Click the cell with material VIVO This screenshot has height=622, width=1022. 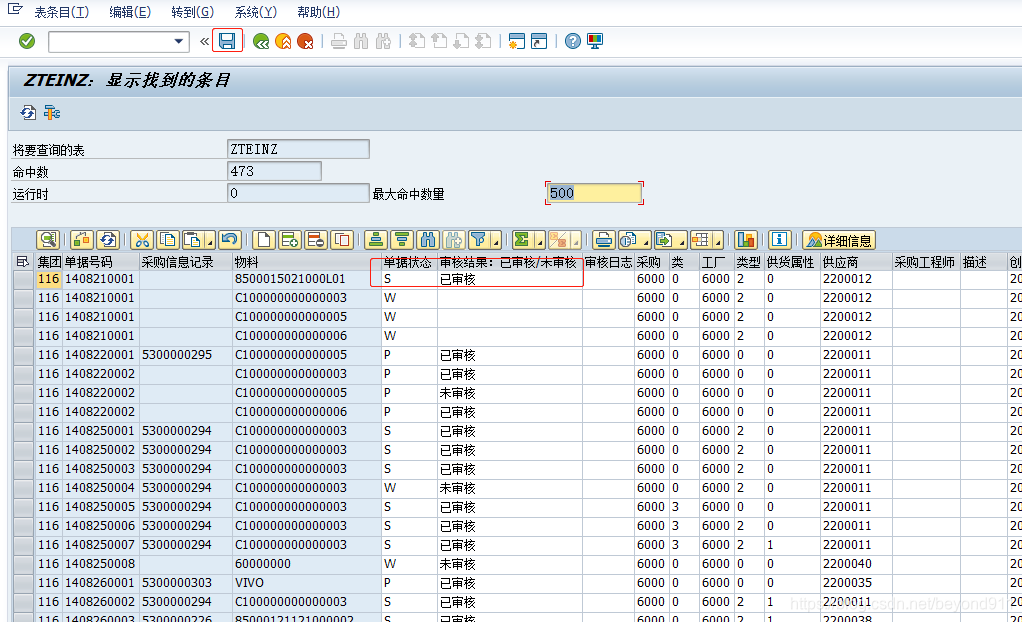tap(306, 583)
